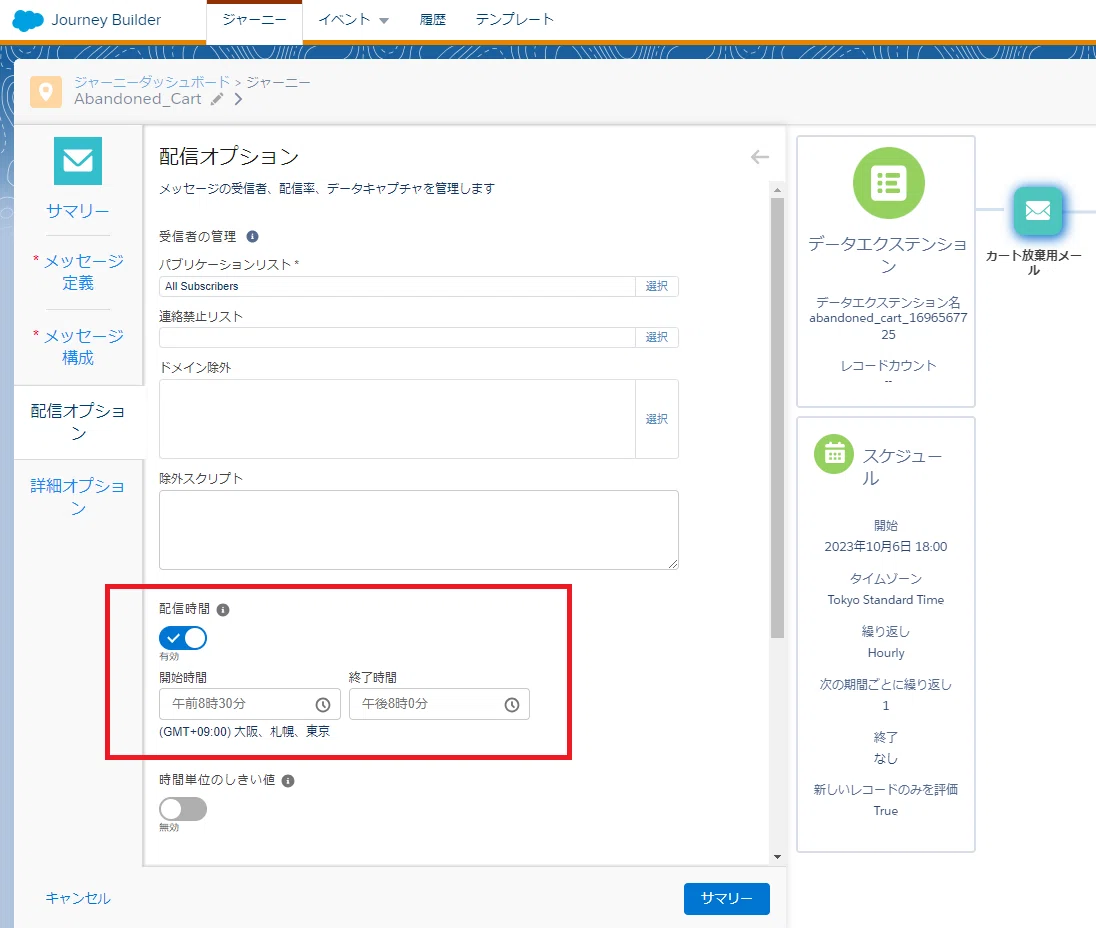Click the 終了時間 field 午後8時0分
The width and height of the screenshot is (1096, 928).
click(x=439, y=704)
